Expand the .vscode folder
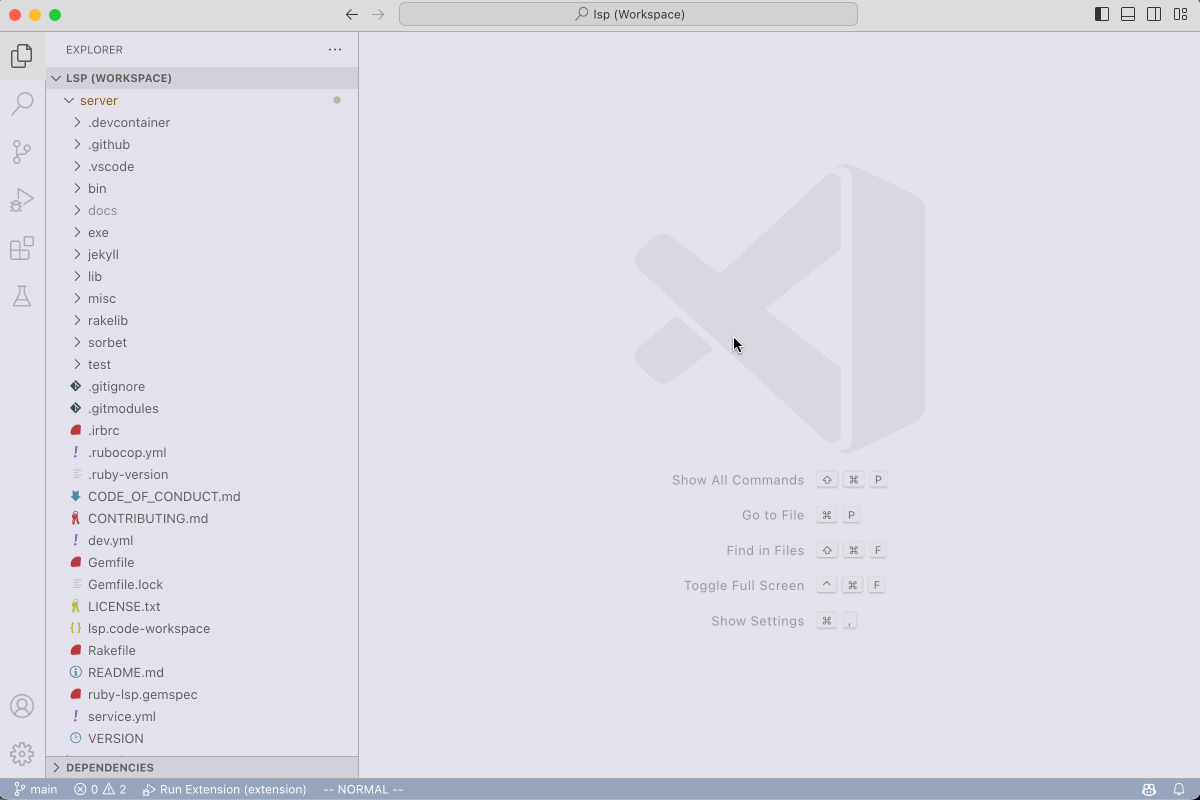Image resolution: width=1200 pixels, height=800 pixels. click(x=202, y=166)
